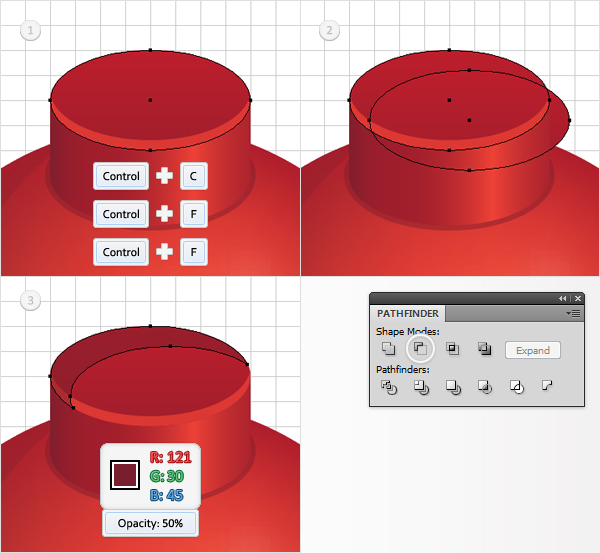Click the dark red fill color swatch
The width and height of the screenshot is (600, 553).
coord(125,475)
